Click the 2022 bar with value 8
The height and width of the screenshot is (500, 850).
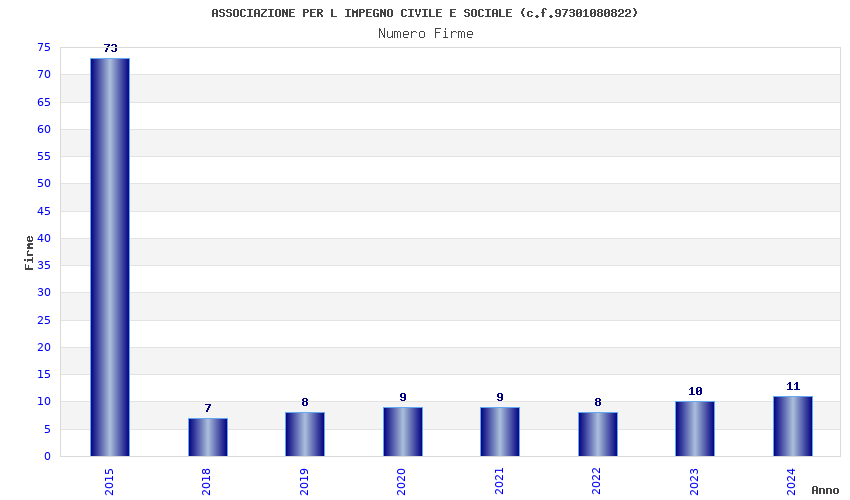(598, 434)
